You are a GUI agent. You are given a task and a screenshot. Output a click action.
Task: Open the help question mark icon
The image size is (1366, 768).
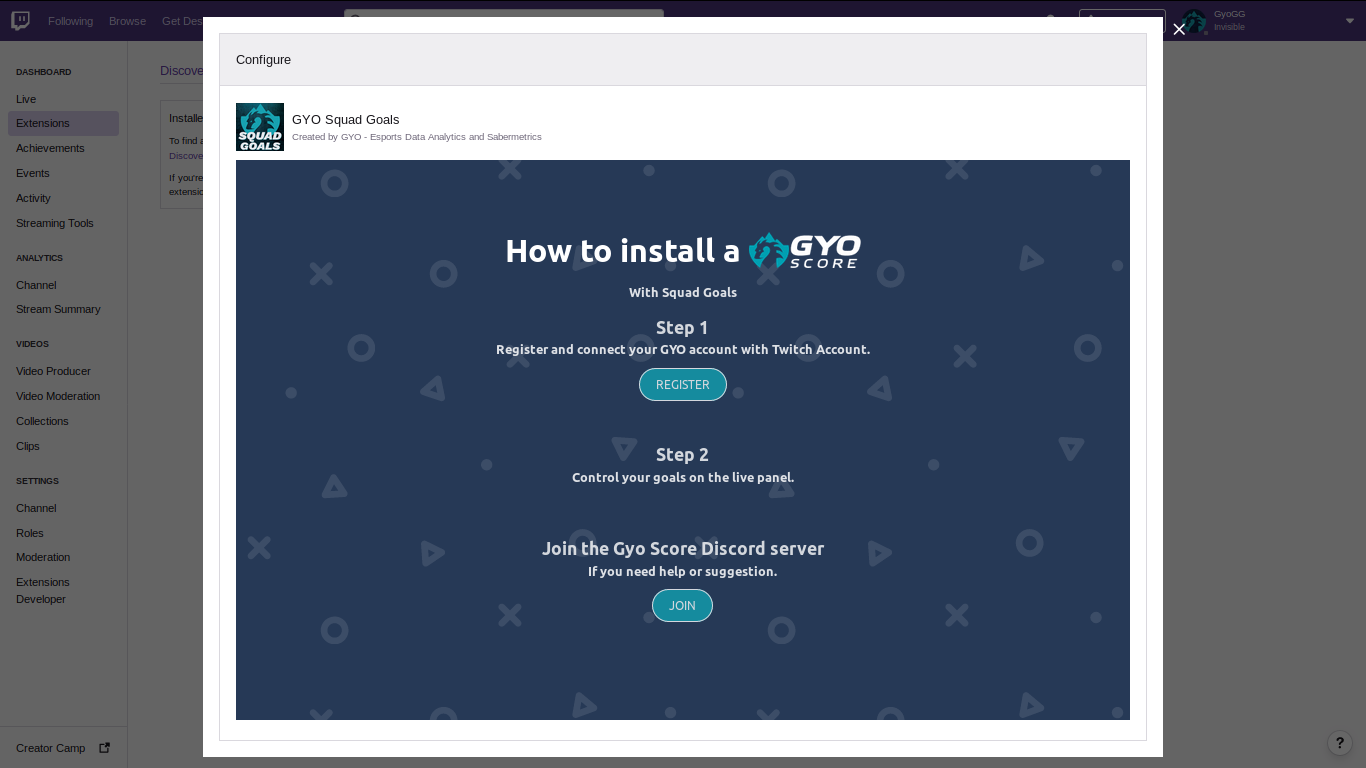point(1340,743)
